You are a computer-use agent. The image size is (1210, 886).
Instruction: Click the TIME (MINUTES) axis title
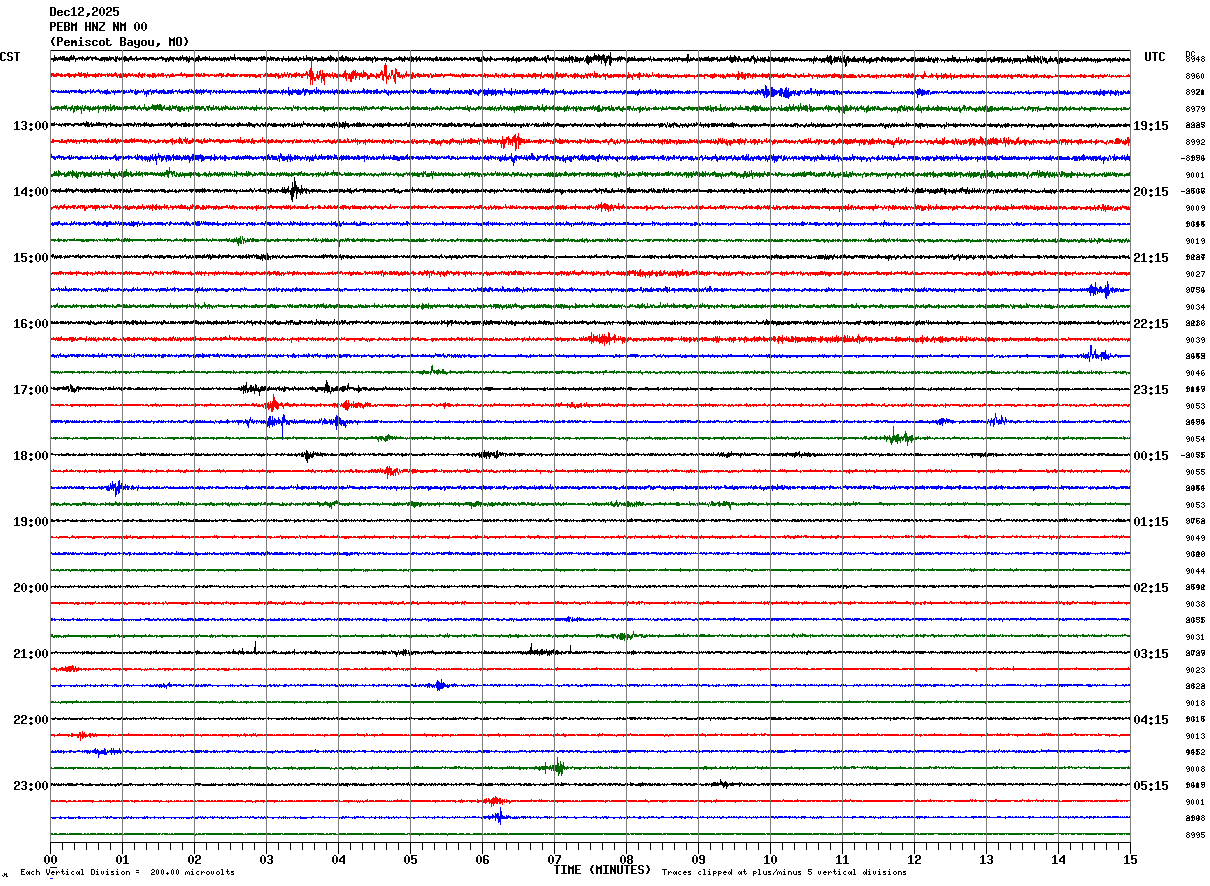(602, 870)
